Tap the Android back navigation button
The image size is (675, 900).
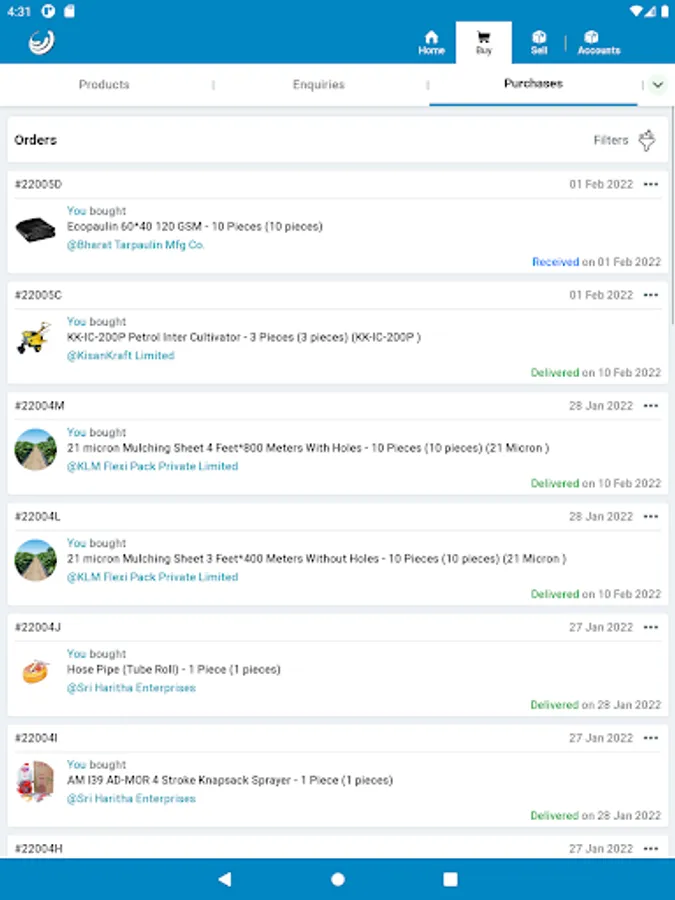[x=225, y=879]
